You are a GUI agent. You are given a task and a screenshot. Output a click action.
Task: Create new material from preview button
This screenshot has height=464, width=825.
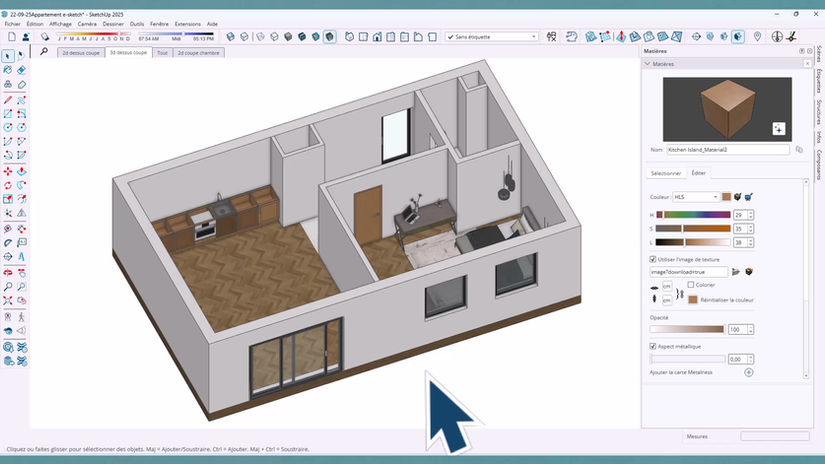(779, 129)
